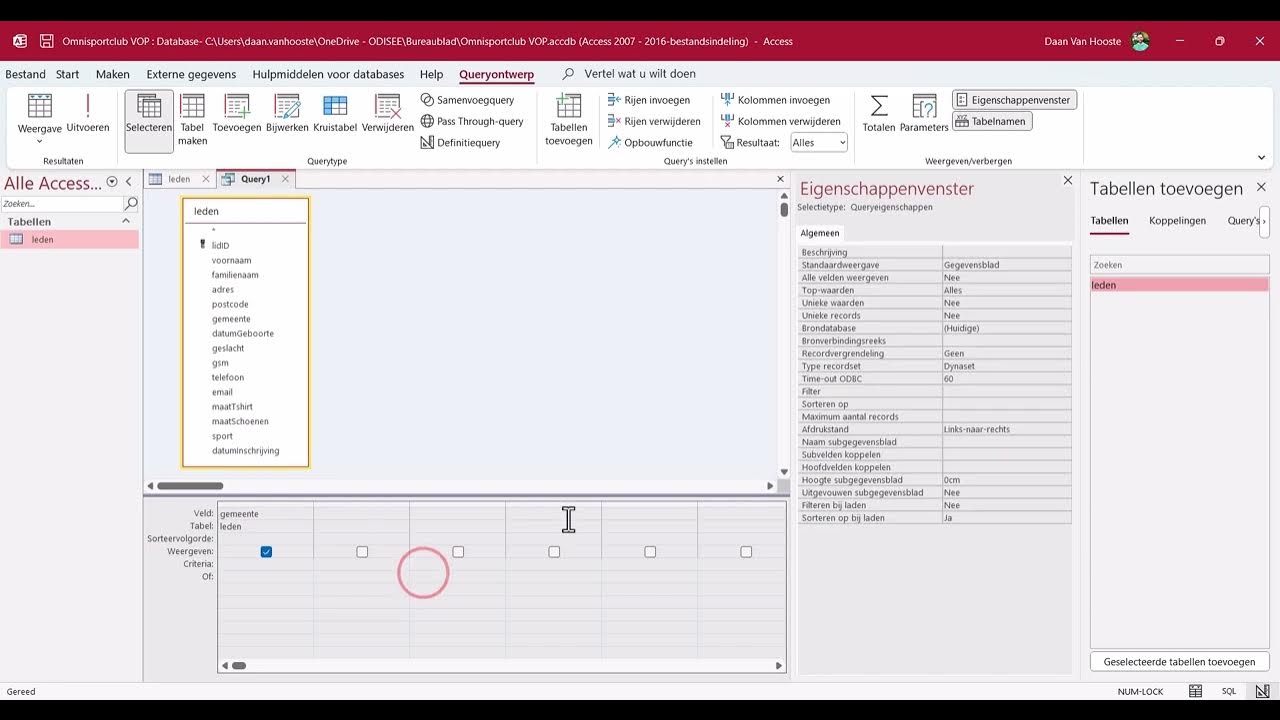Toggle the Totalen row
This screenshot has height=720, width=1280.
pyautogui.click(x=879, y=114)
